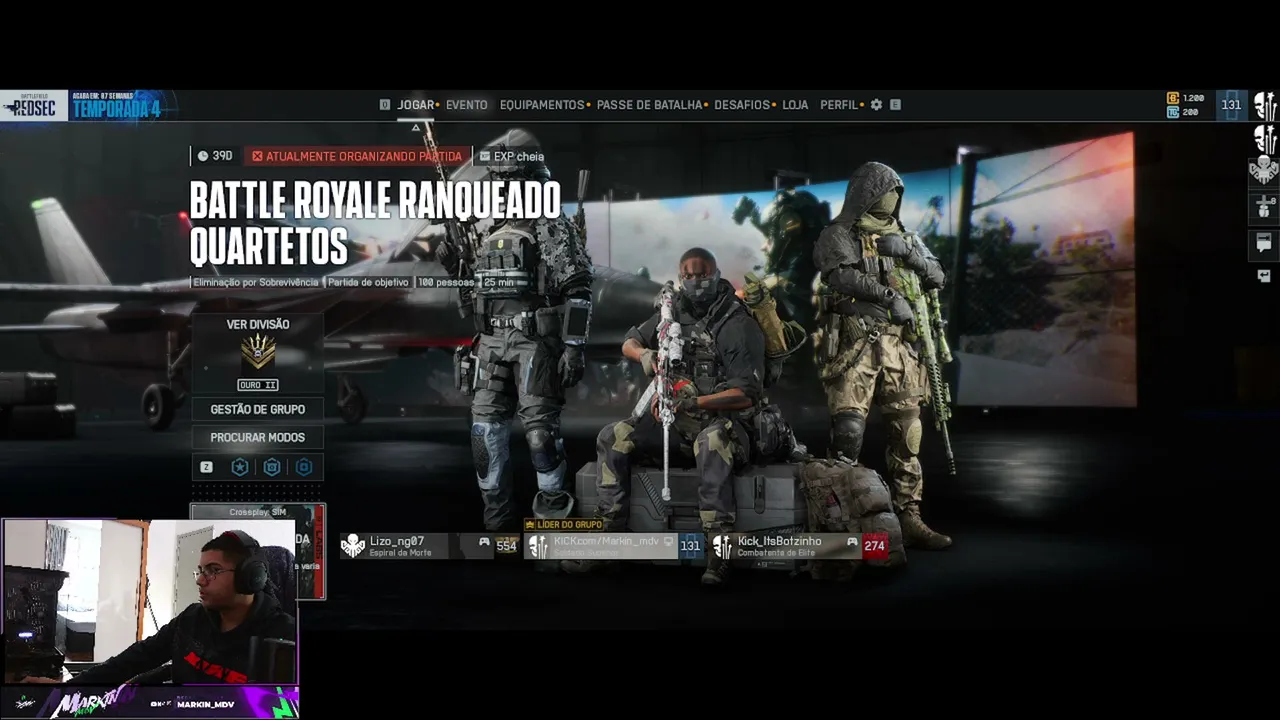Click the blue TC currency icon
Viewport: 1280px width, 720px height.
1173,112
